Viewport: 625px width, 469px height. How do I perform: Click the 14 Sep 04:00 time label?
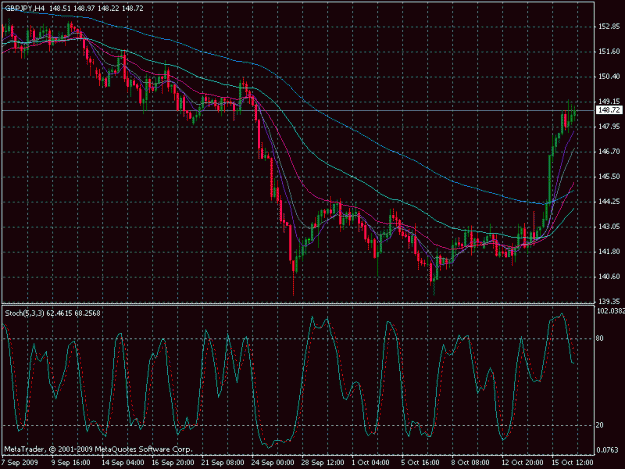(x=122, y=463)
